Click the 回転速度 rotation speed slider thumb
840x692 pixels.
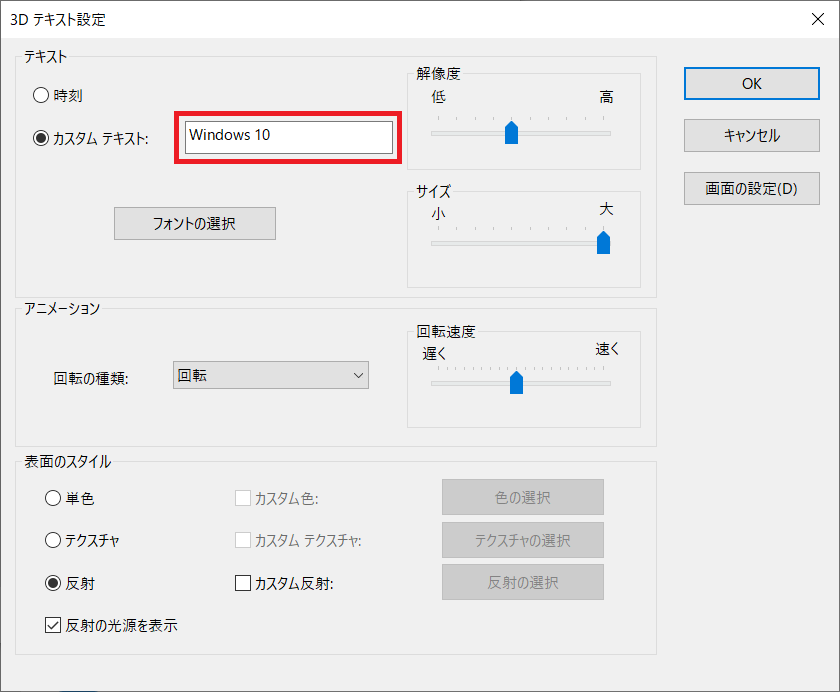click(516, 382)
